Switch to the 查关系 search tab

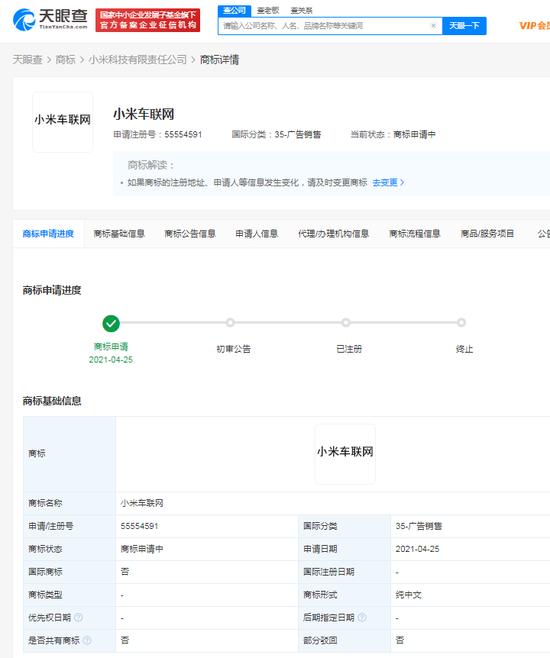pos(301,10)
